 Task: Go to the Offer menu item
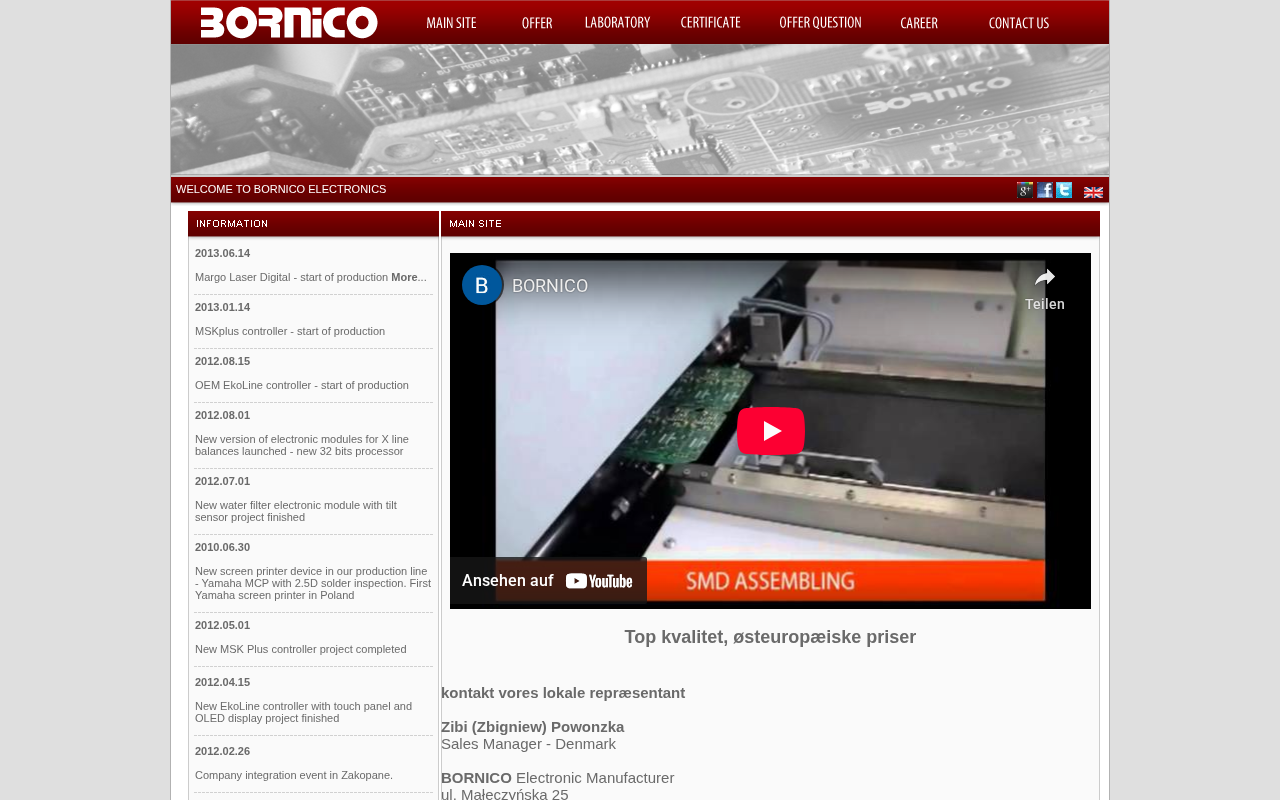(537, 23)
